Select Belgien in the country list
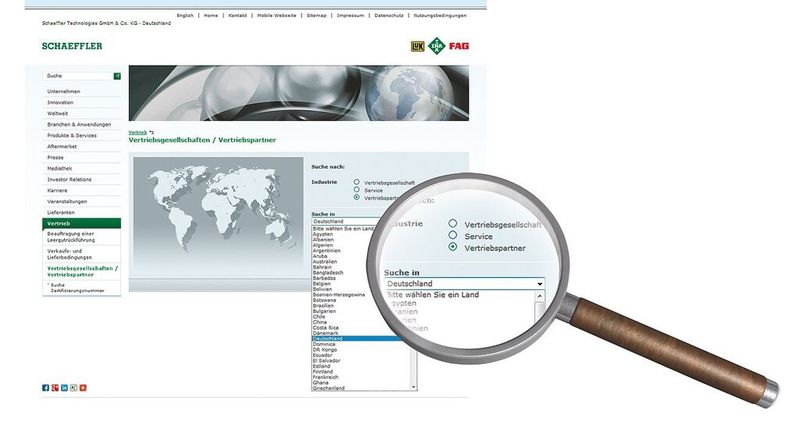800x425 pixels. point(322,284)
